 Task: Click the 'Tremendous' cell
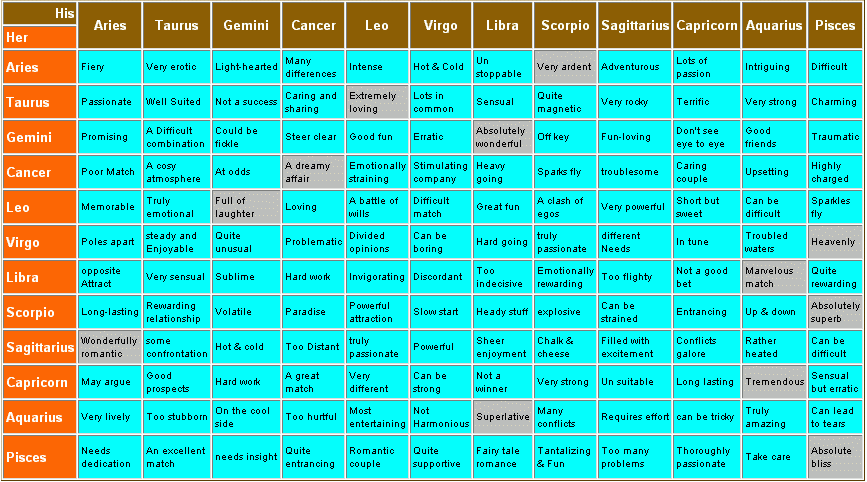pos(774,382)
